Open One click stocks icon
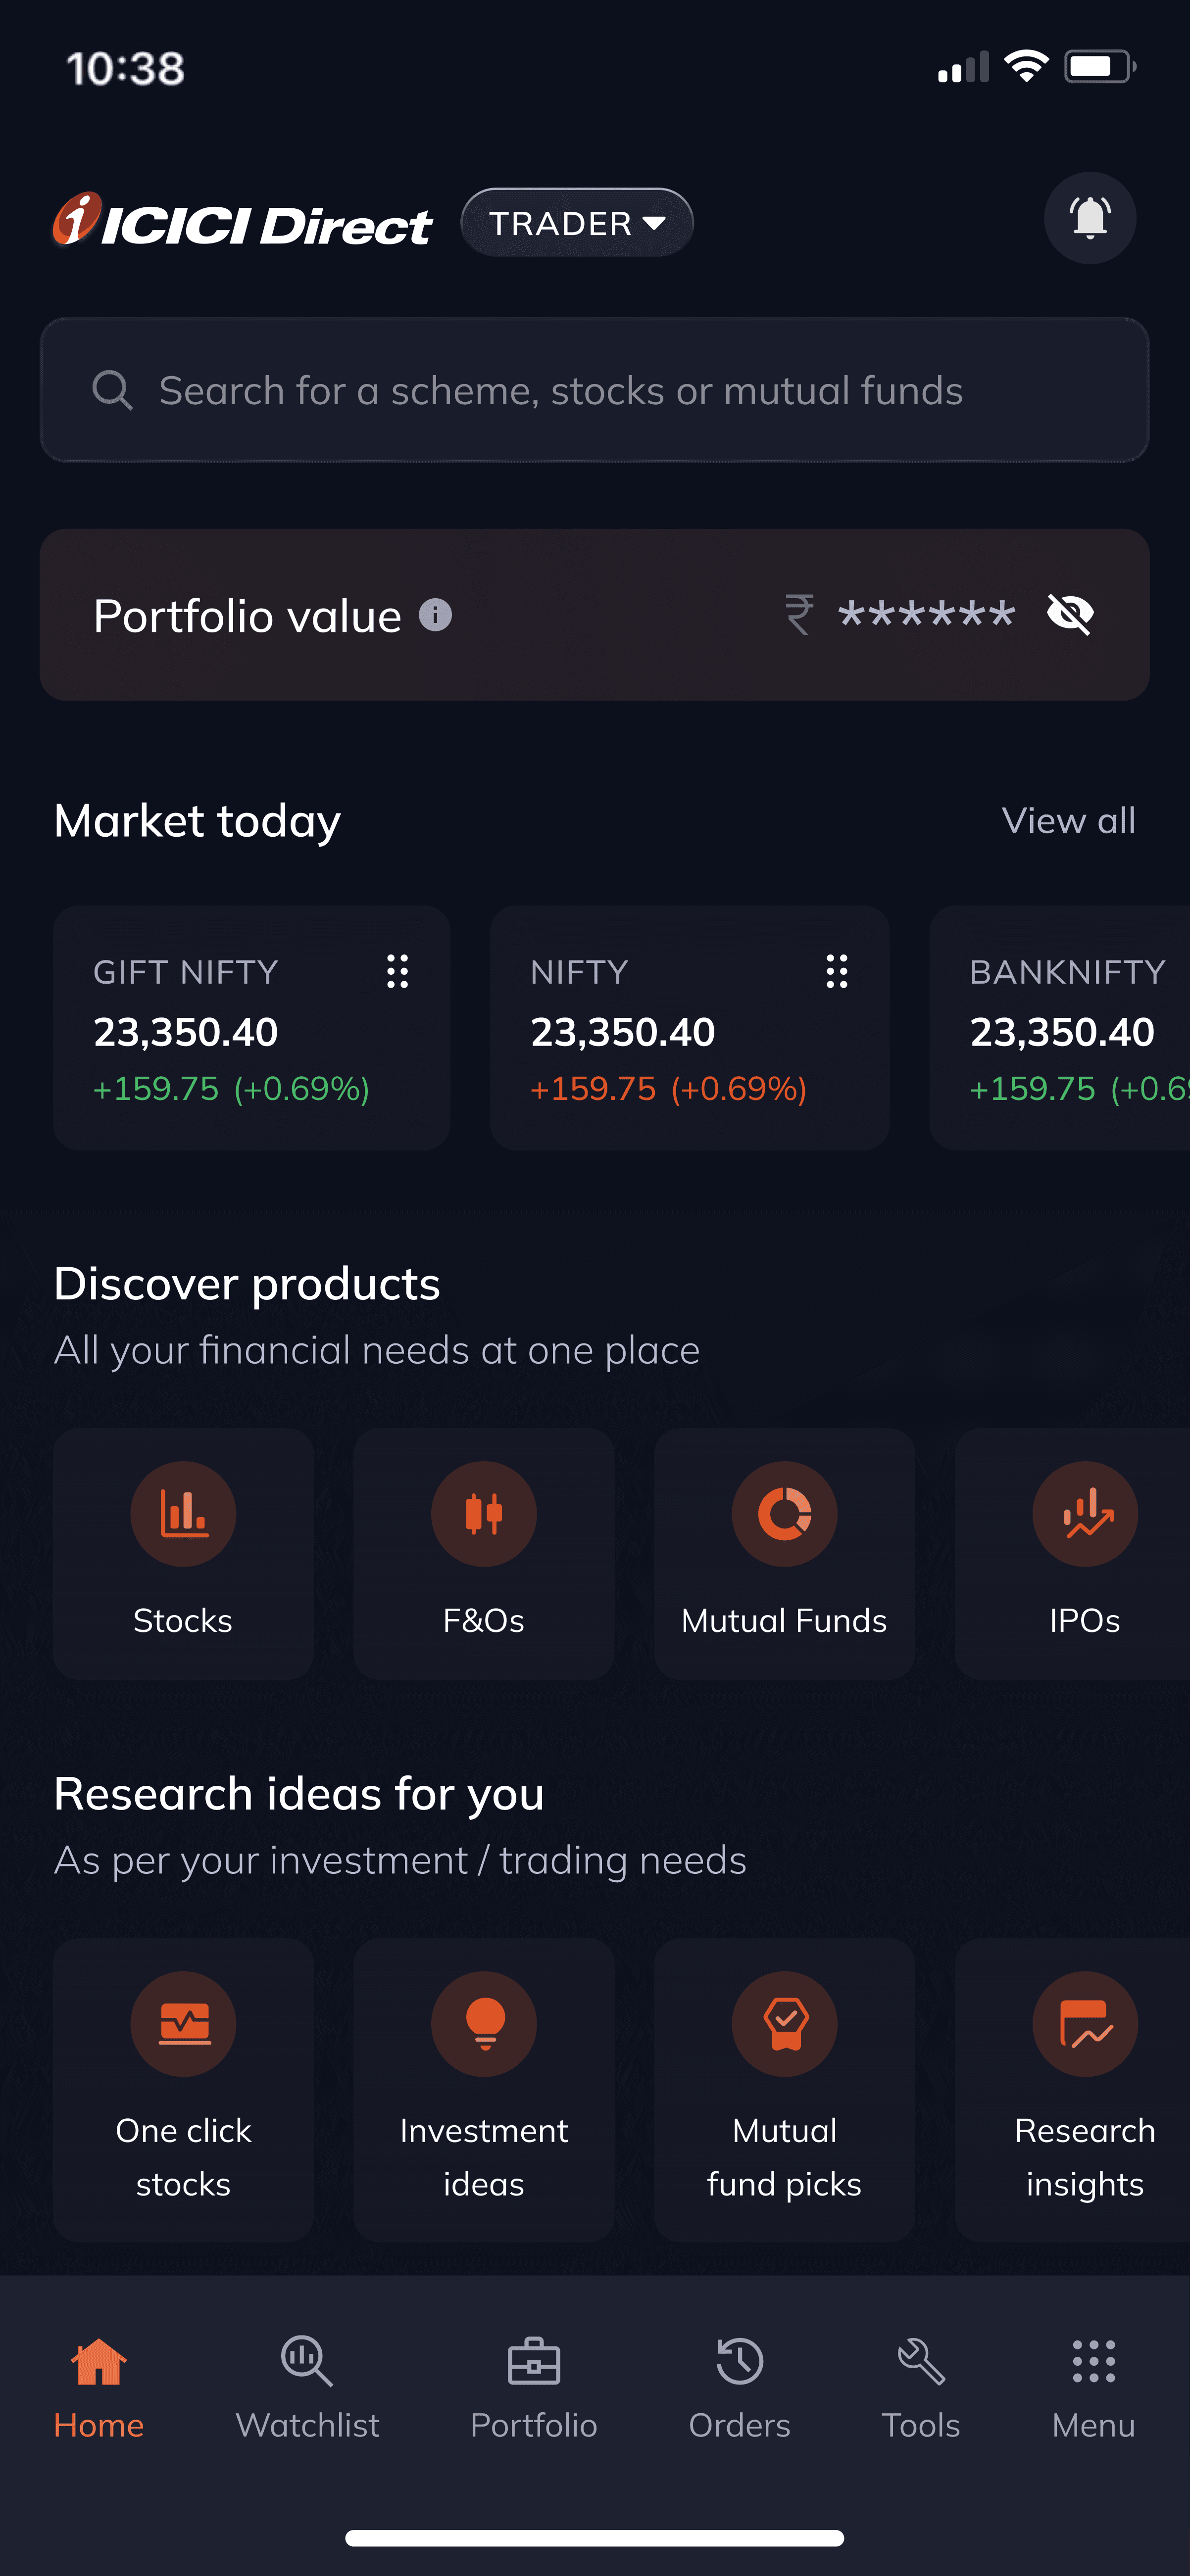 click(183, 2024)
